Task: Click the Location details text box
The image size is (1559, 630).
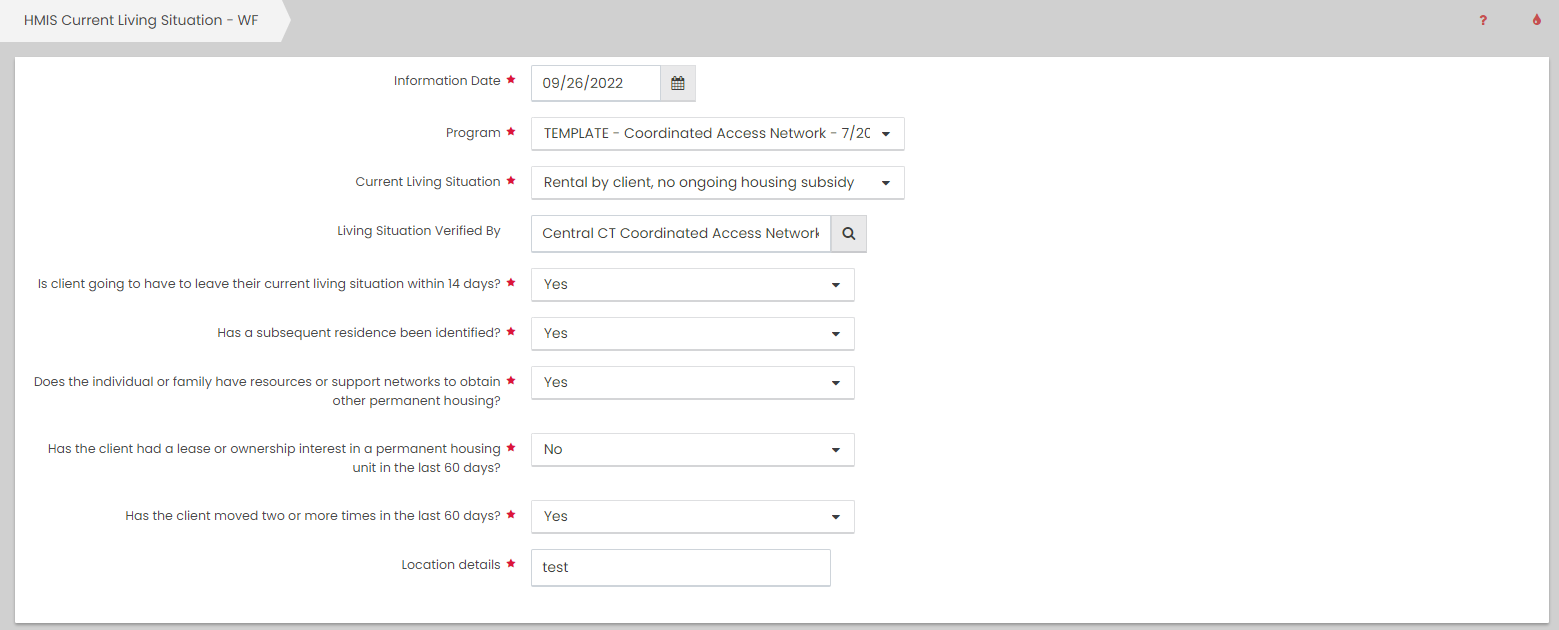Action: point(680,567)
